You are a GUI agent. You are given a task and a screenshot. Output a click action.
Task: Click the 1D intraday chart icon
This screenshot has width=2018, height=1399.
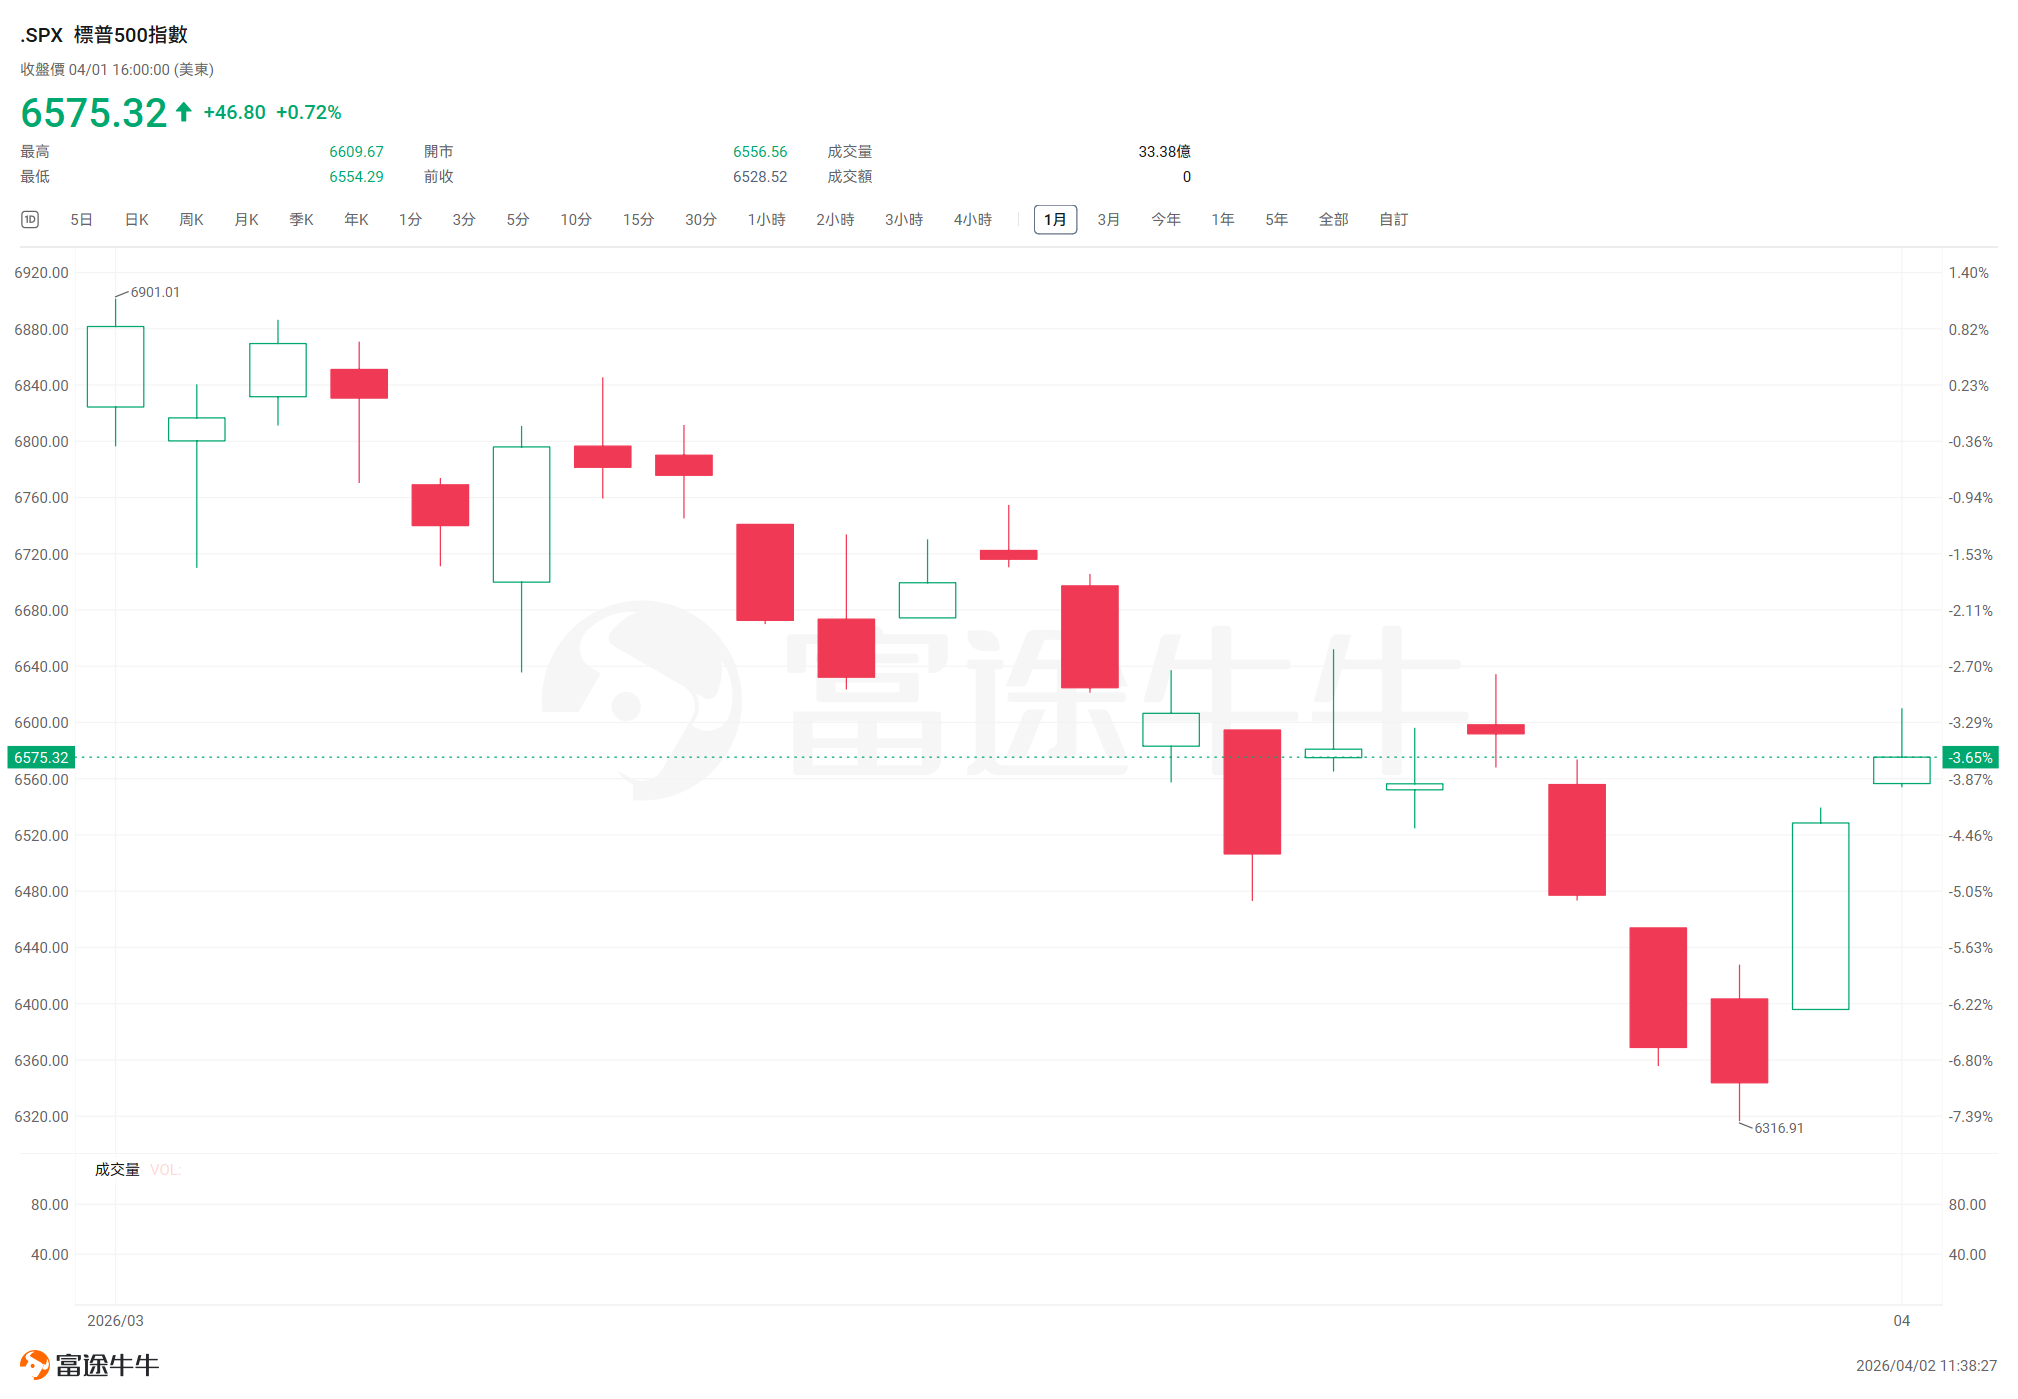tap(30, 219)
